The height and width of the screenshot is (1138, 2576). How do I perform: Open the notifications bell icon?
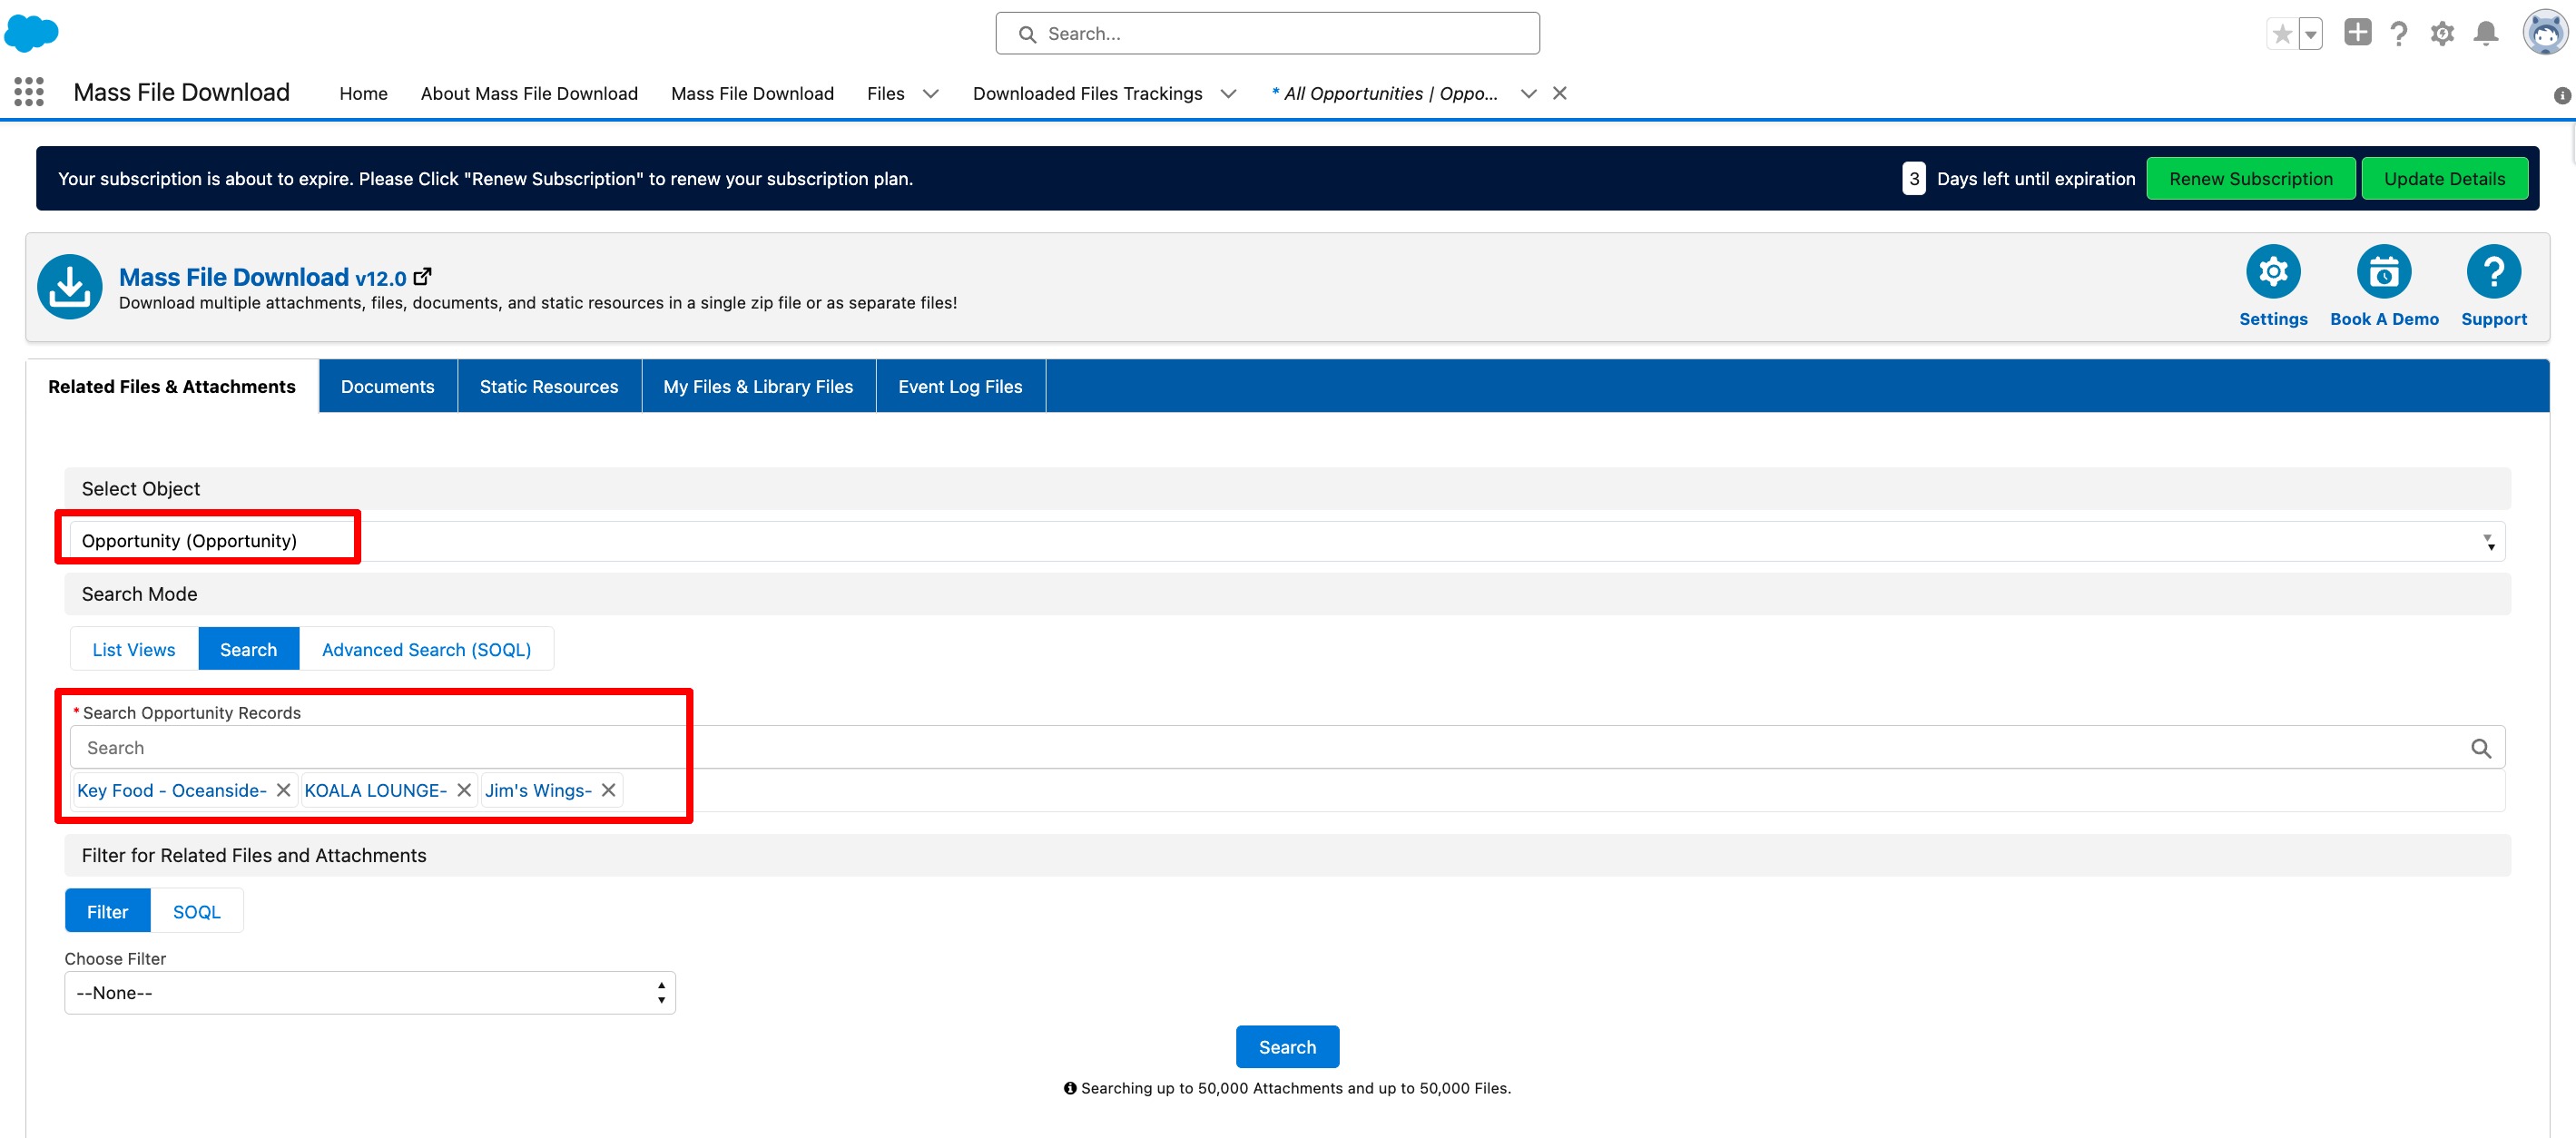pos(2485,34)
